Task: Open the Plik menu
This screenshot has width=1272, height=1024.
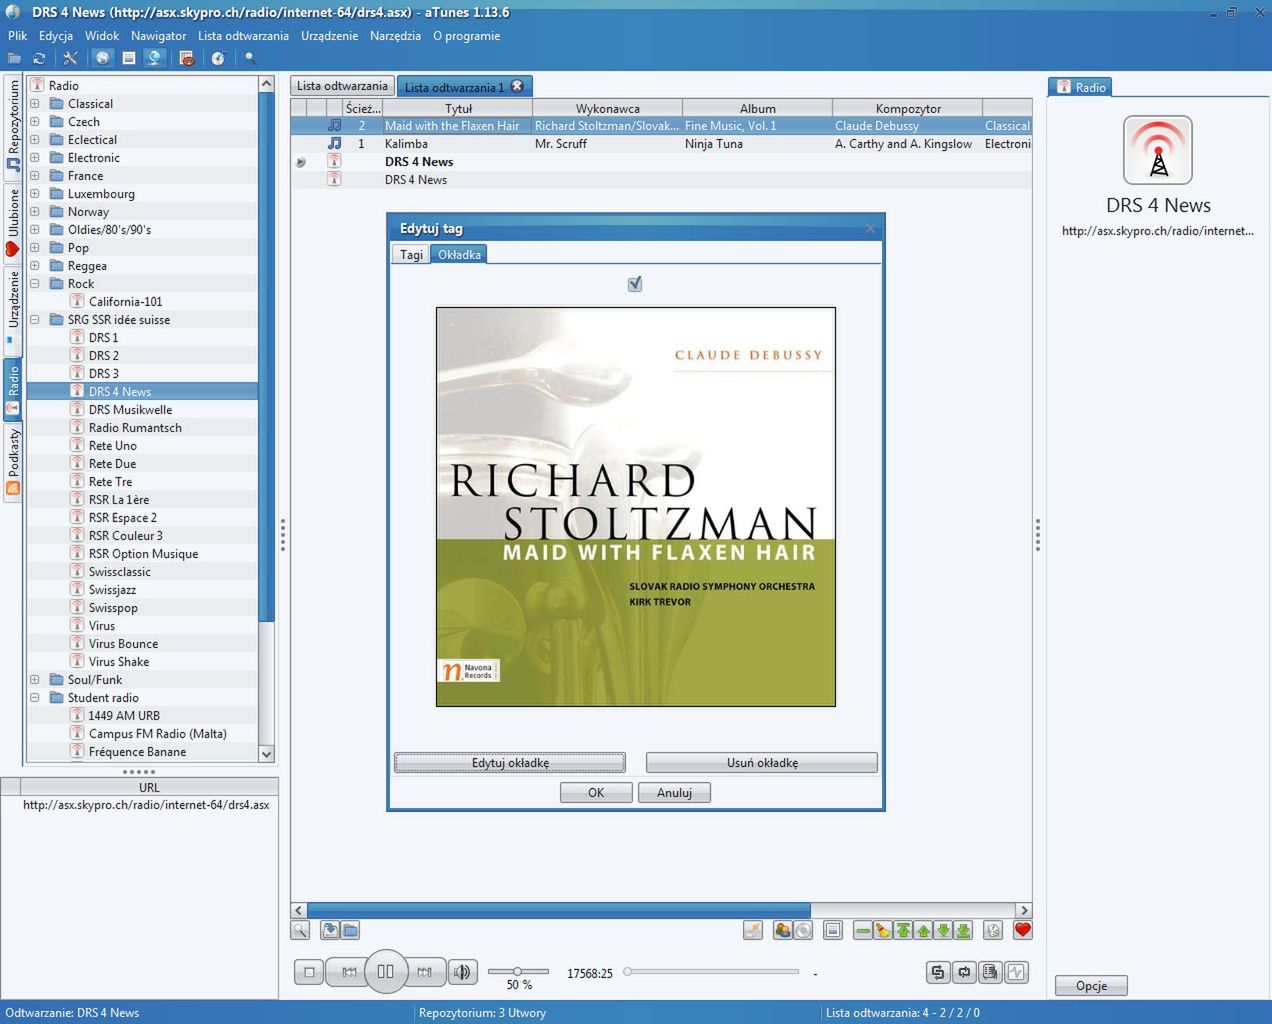Action: [x=17, y=36]
